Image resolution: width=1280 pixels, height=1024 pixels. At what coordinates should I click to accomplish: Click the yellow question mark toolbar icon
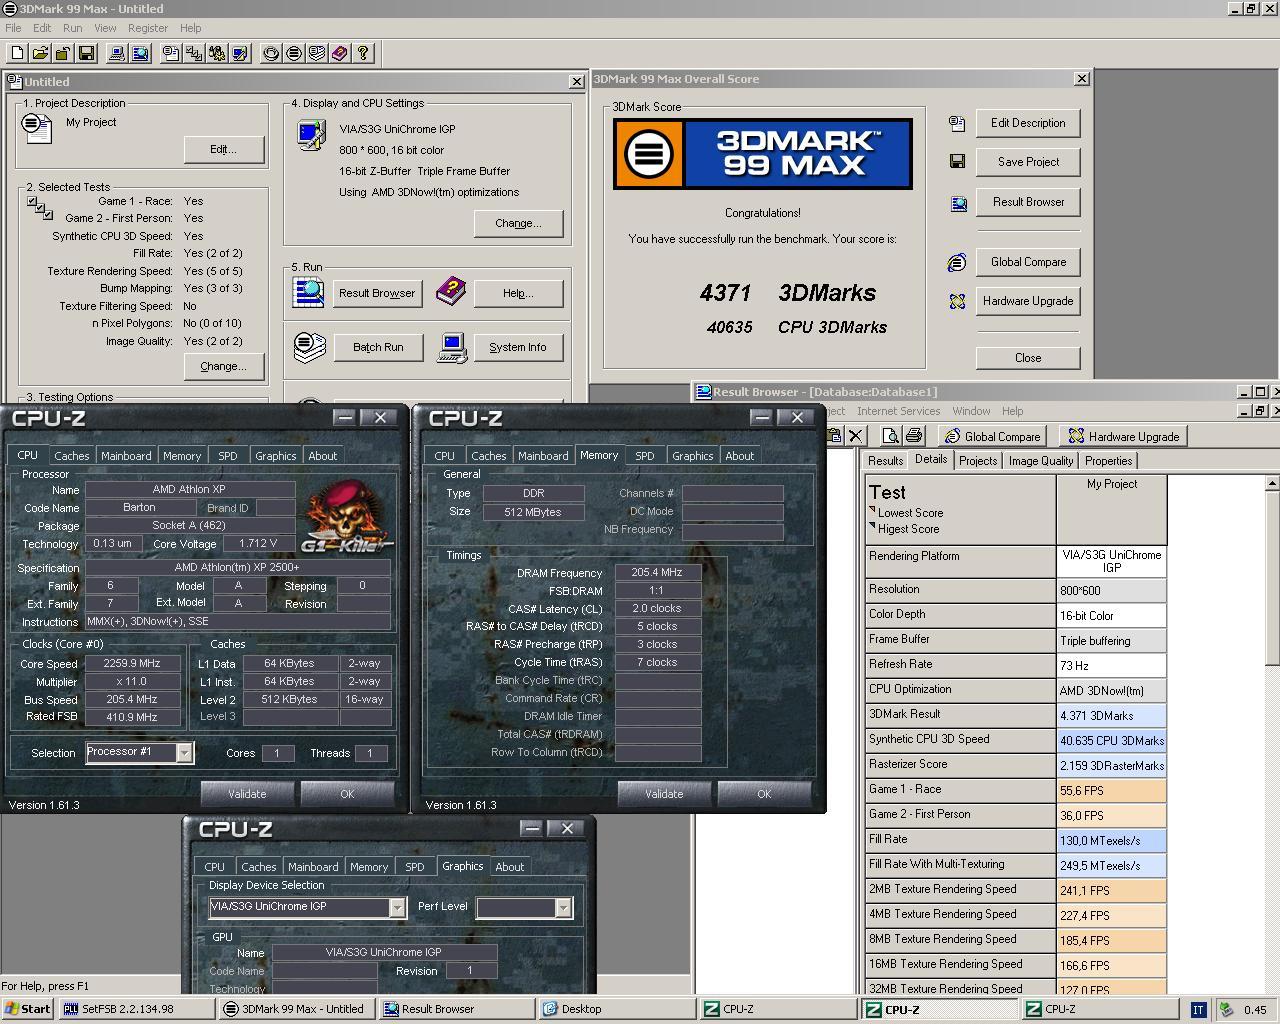[x=363, y=53]
